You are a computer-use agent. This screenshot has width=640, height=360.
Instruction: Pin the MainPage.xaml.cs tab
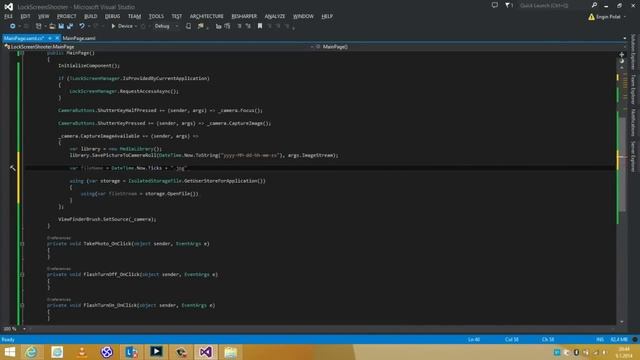[50, 38]
